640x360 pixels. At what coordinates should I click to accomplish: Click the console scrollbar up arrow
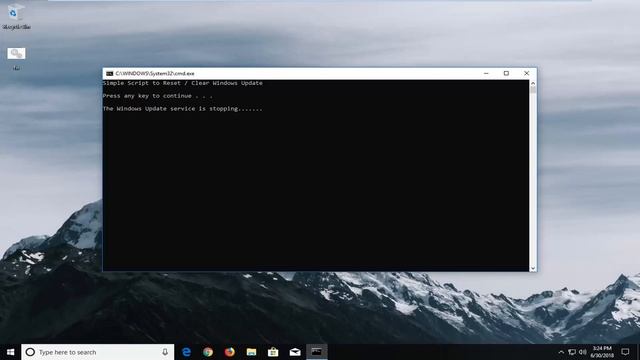(533, 83)
